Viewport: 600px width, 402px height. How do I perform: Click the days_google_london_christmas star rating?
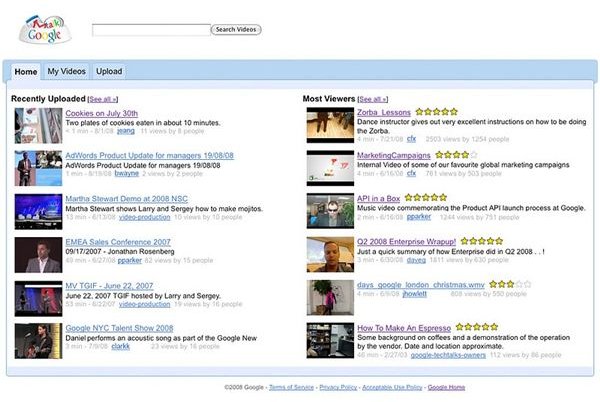pos(510,284)
